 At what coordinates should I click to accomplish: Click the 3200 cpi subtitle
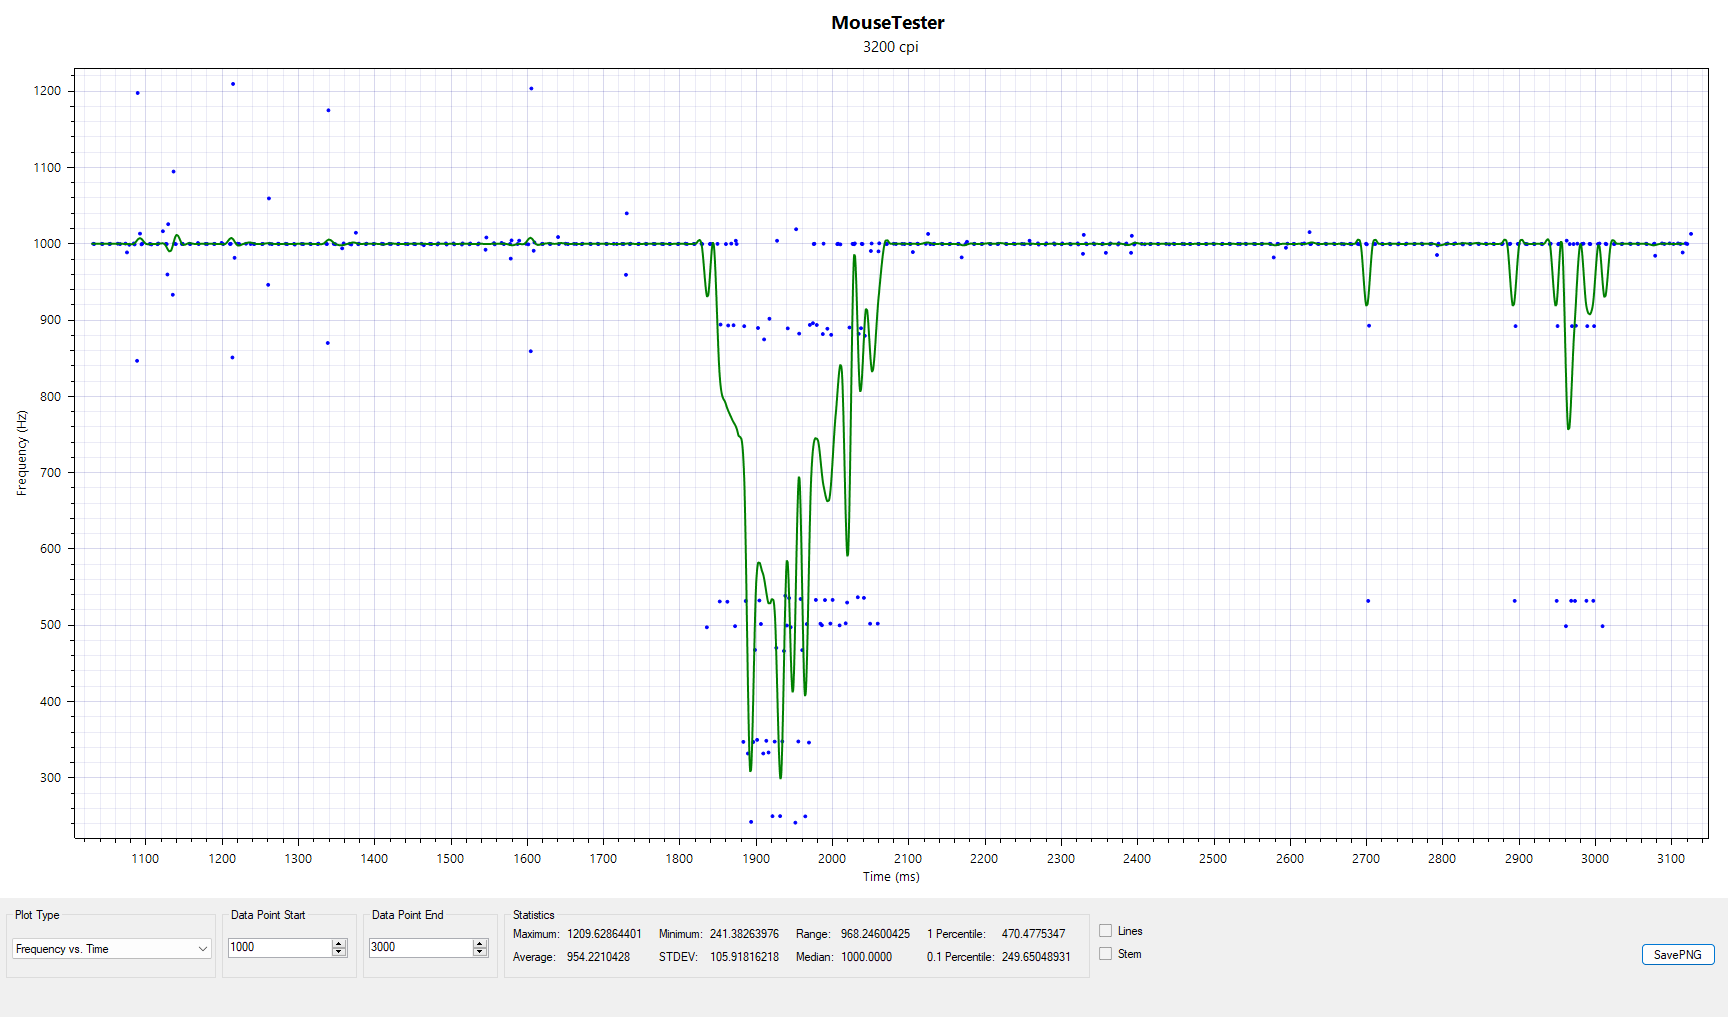coord(890,47)
